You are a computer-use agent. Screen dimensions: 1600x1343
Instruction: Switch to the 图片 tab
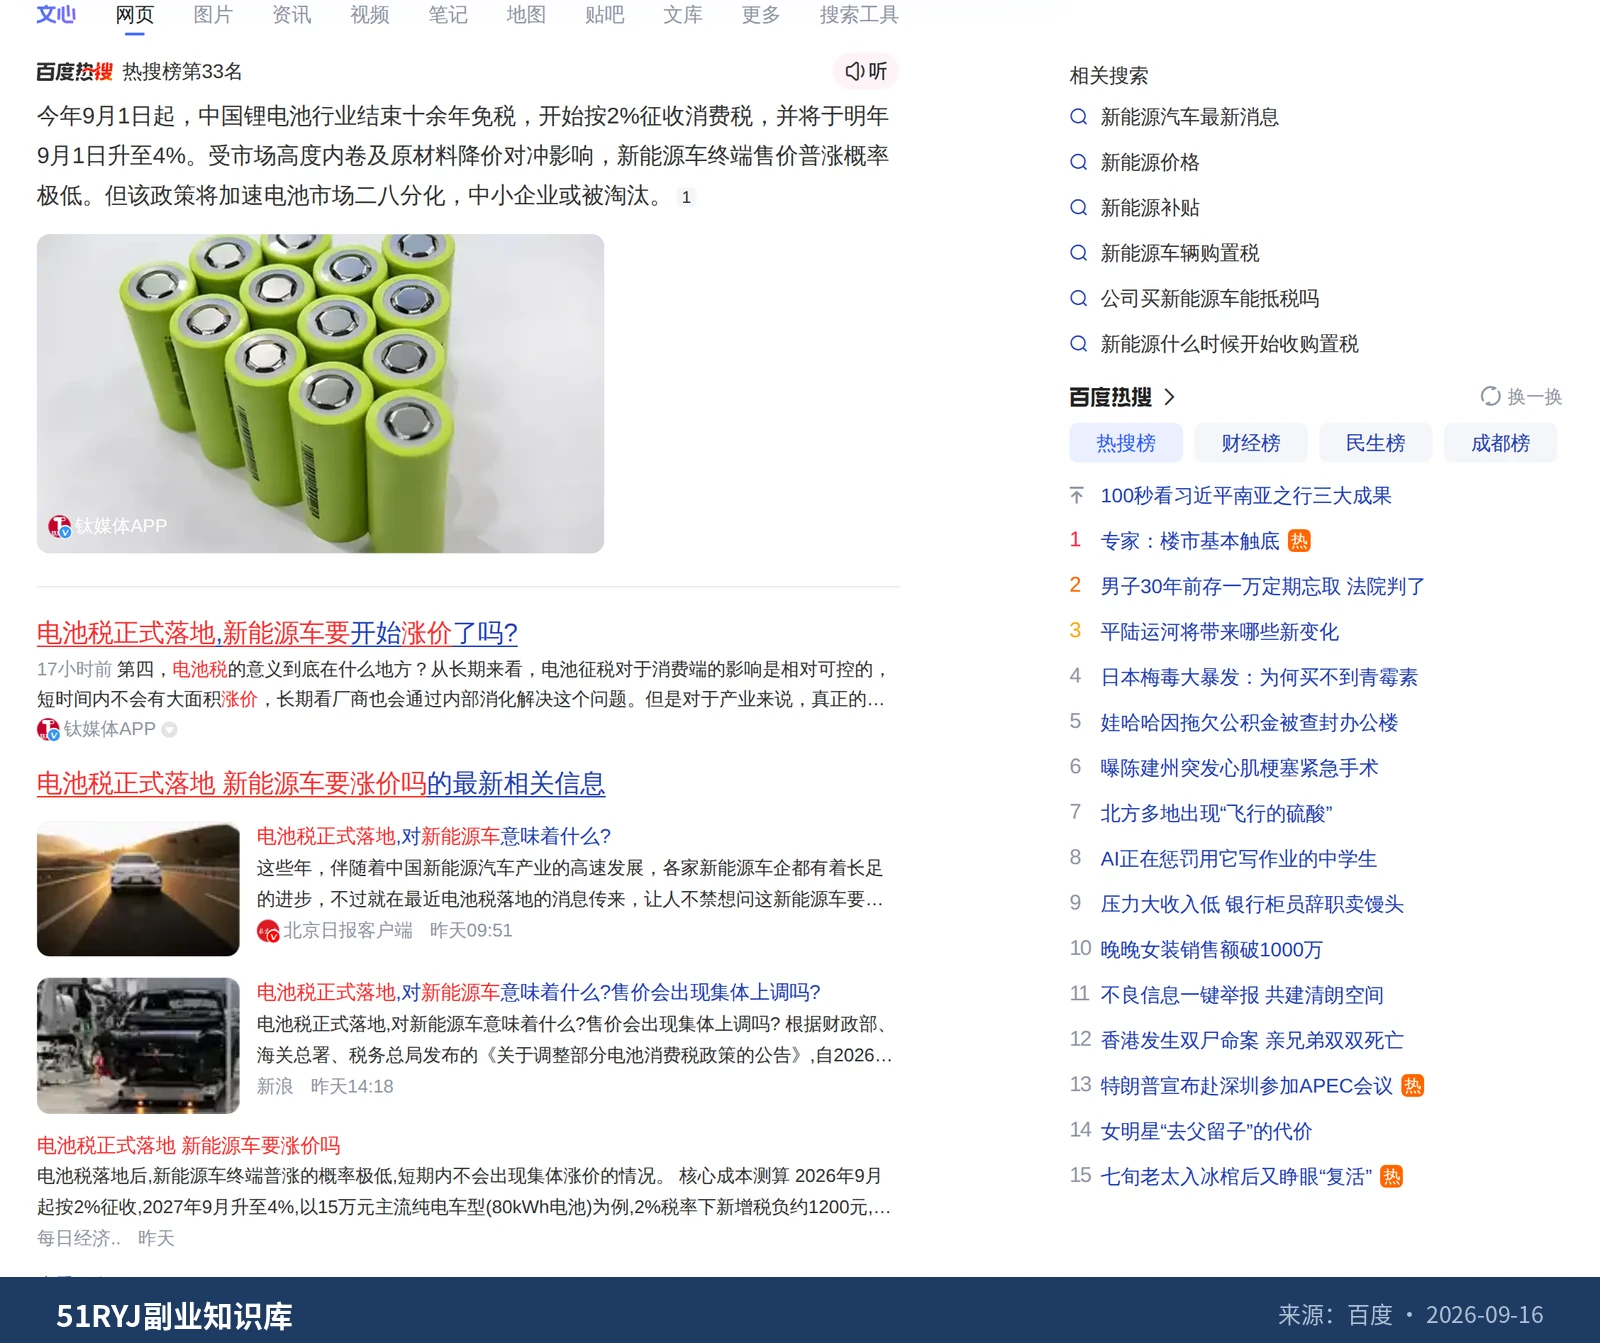[213, 15]
